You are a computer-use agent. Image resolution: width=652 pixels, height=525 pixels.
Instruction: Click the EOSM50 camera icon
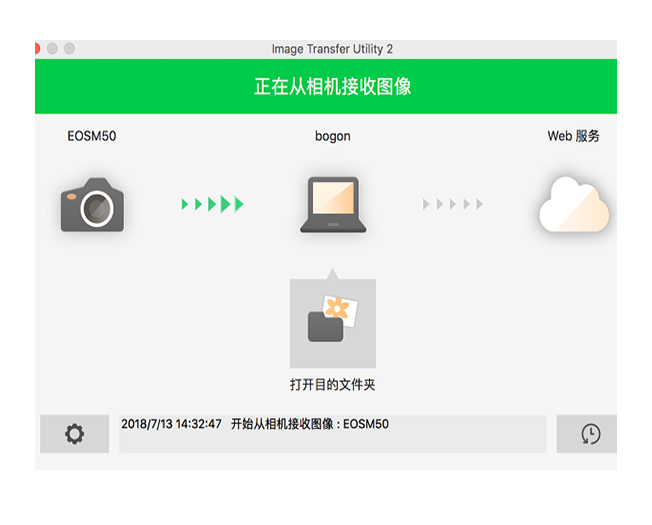[92, 205]
